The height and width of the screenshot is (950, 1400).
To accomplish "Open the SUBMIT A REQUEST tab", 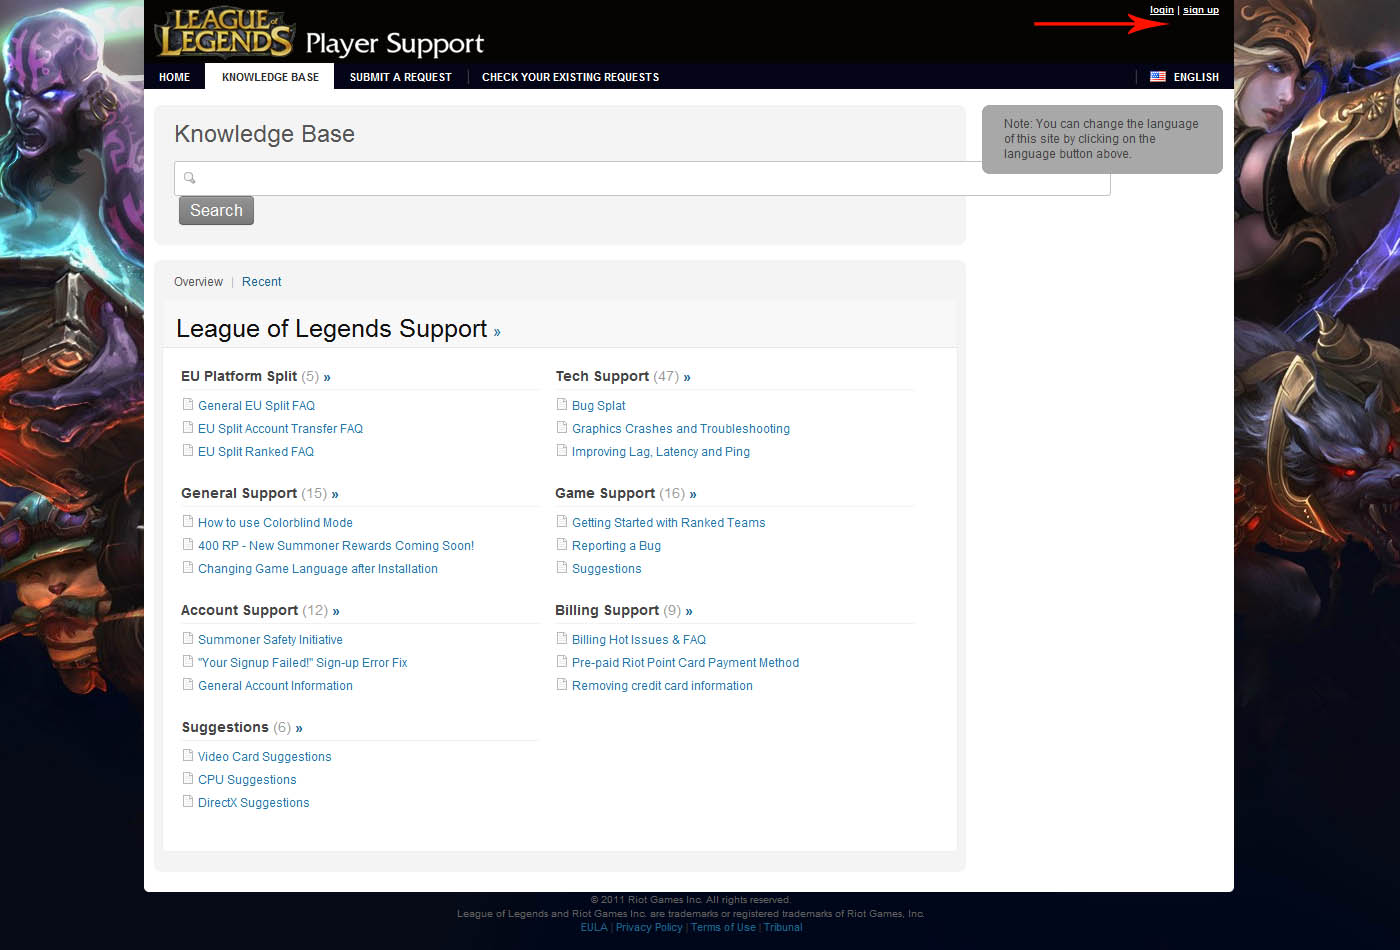I will click(400, 76).
